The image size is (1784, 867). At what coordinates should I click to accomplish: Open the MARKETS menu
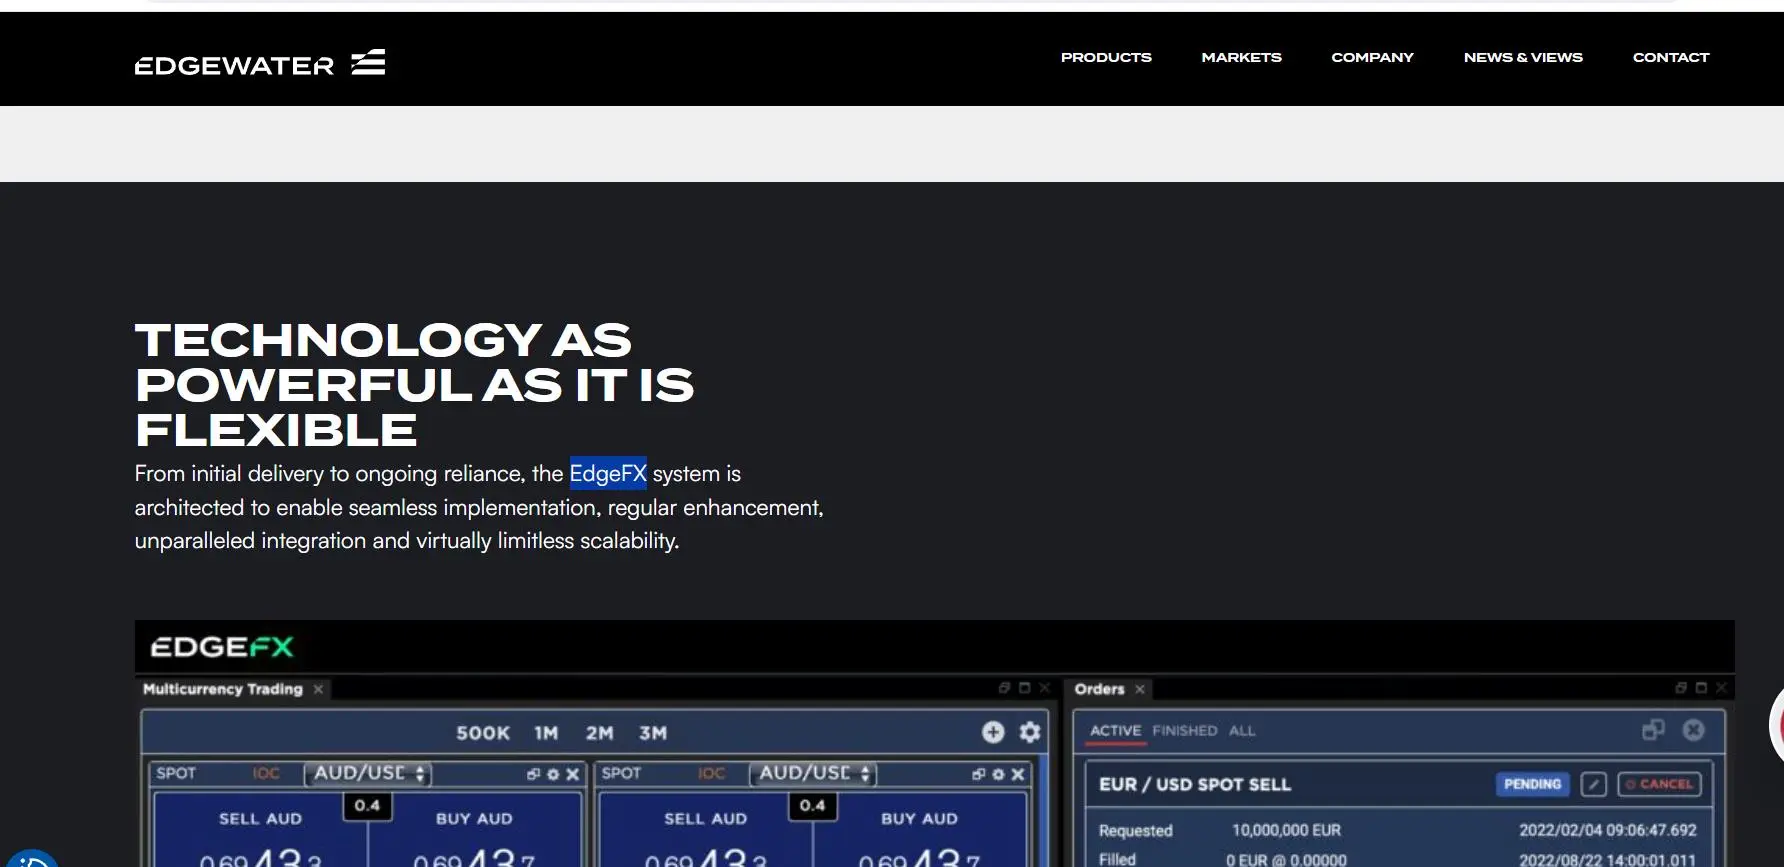1241,58
